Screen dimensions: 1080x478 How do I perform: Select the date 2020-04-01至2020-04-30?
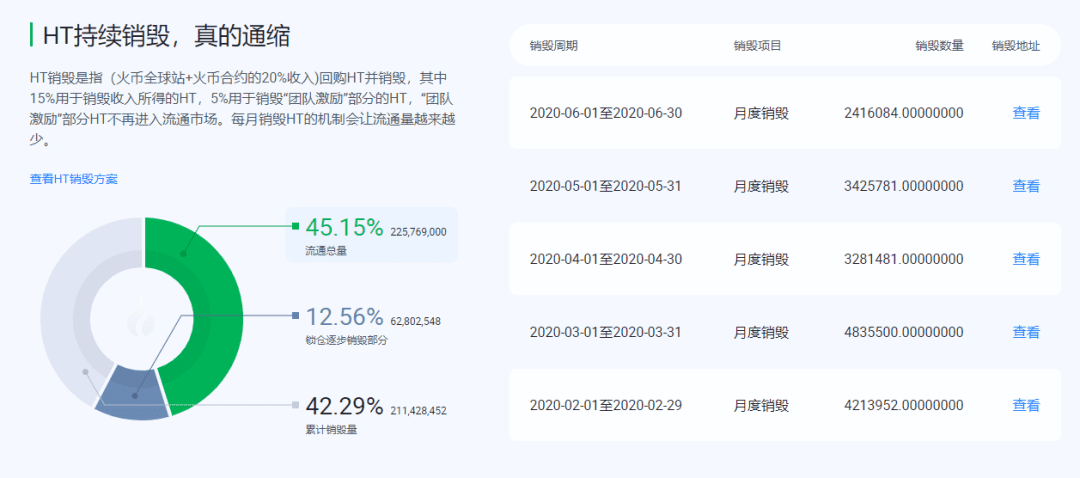point(605,259)
